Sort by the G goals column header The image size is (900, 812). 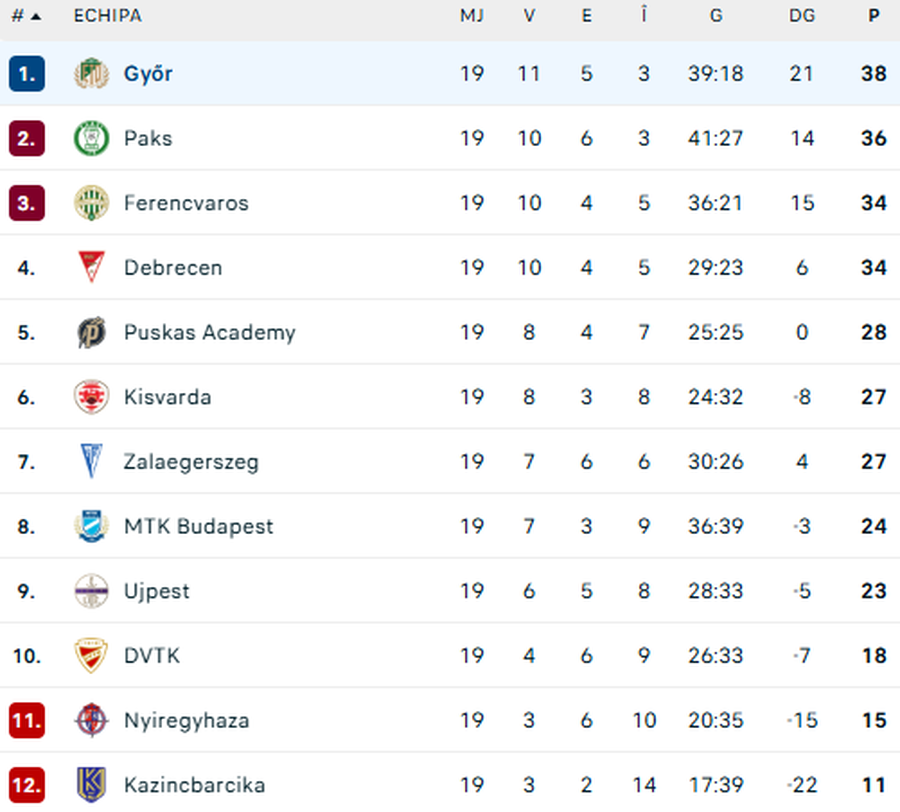coord(716,16)
